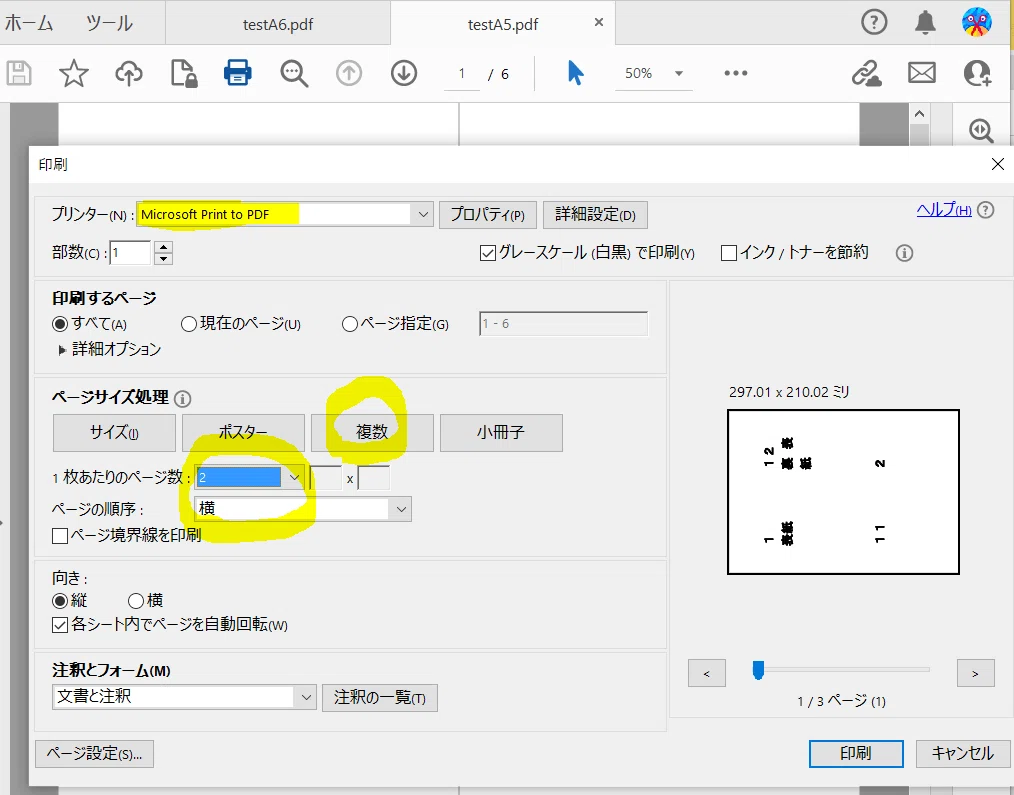Viewport: 1014px width, 795px height.
Task: Switch to testA6.pdf tab
Action: [x=278, y=24]
